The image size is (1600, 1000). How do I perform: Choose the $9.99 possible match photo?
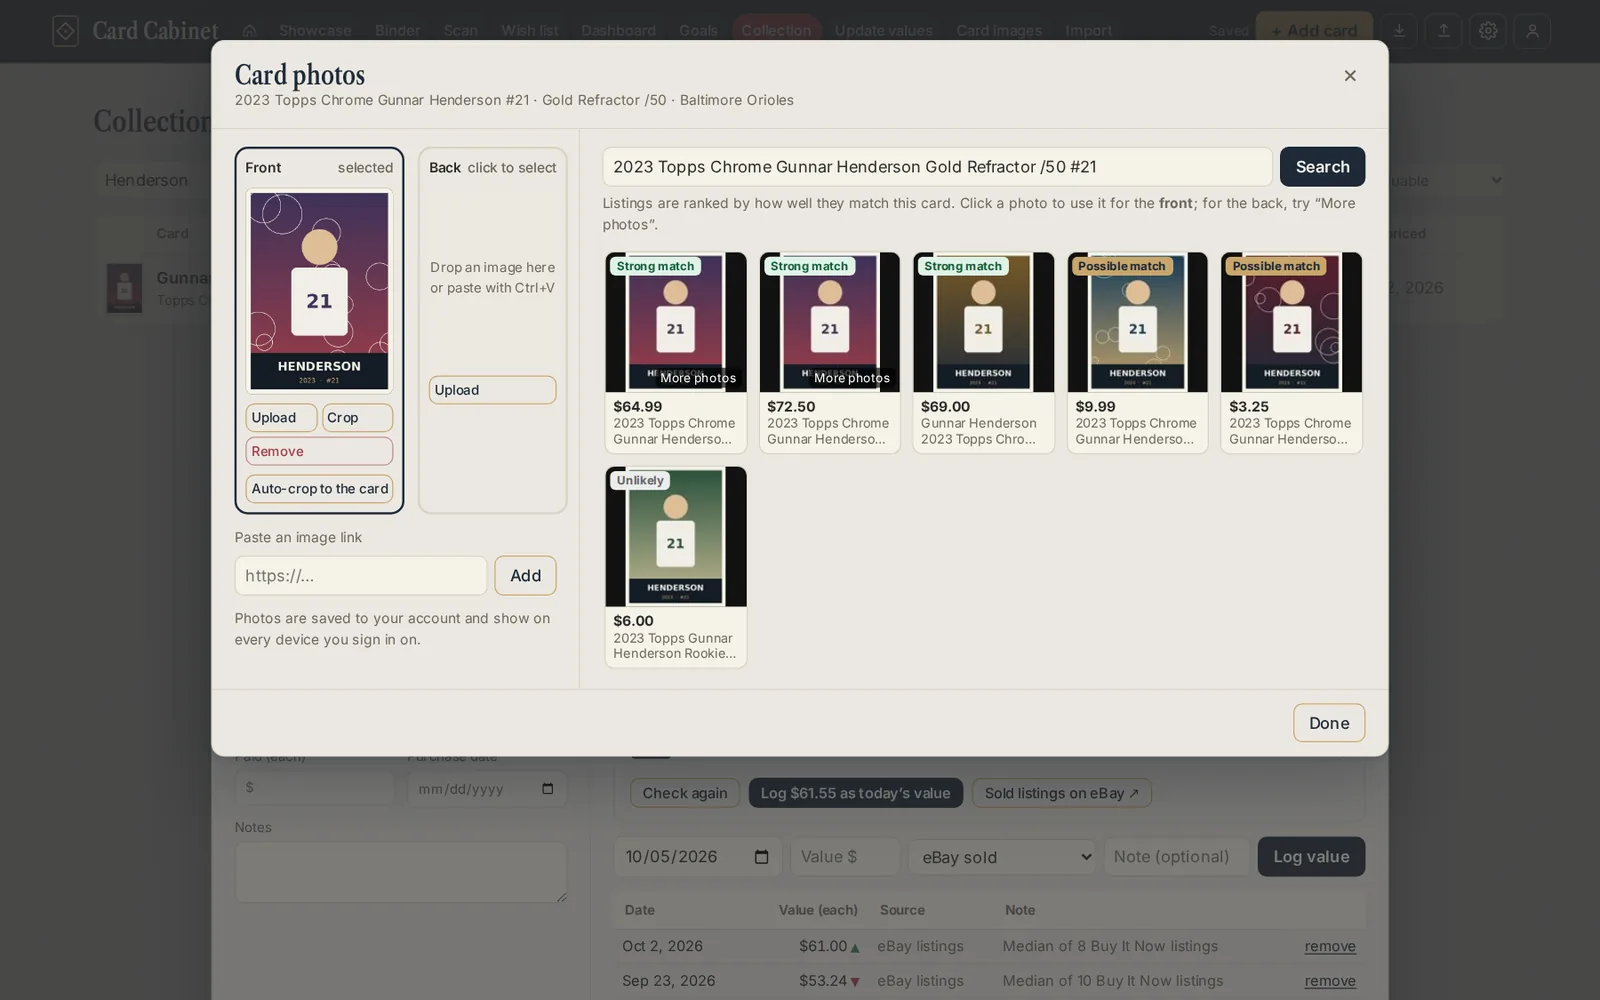pos(1138,322)
